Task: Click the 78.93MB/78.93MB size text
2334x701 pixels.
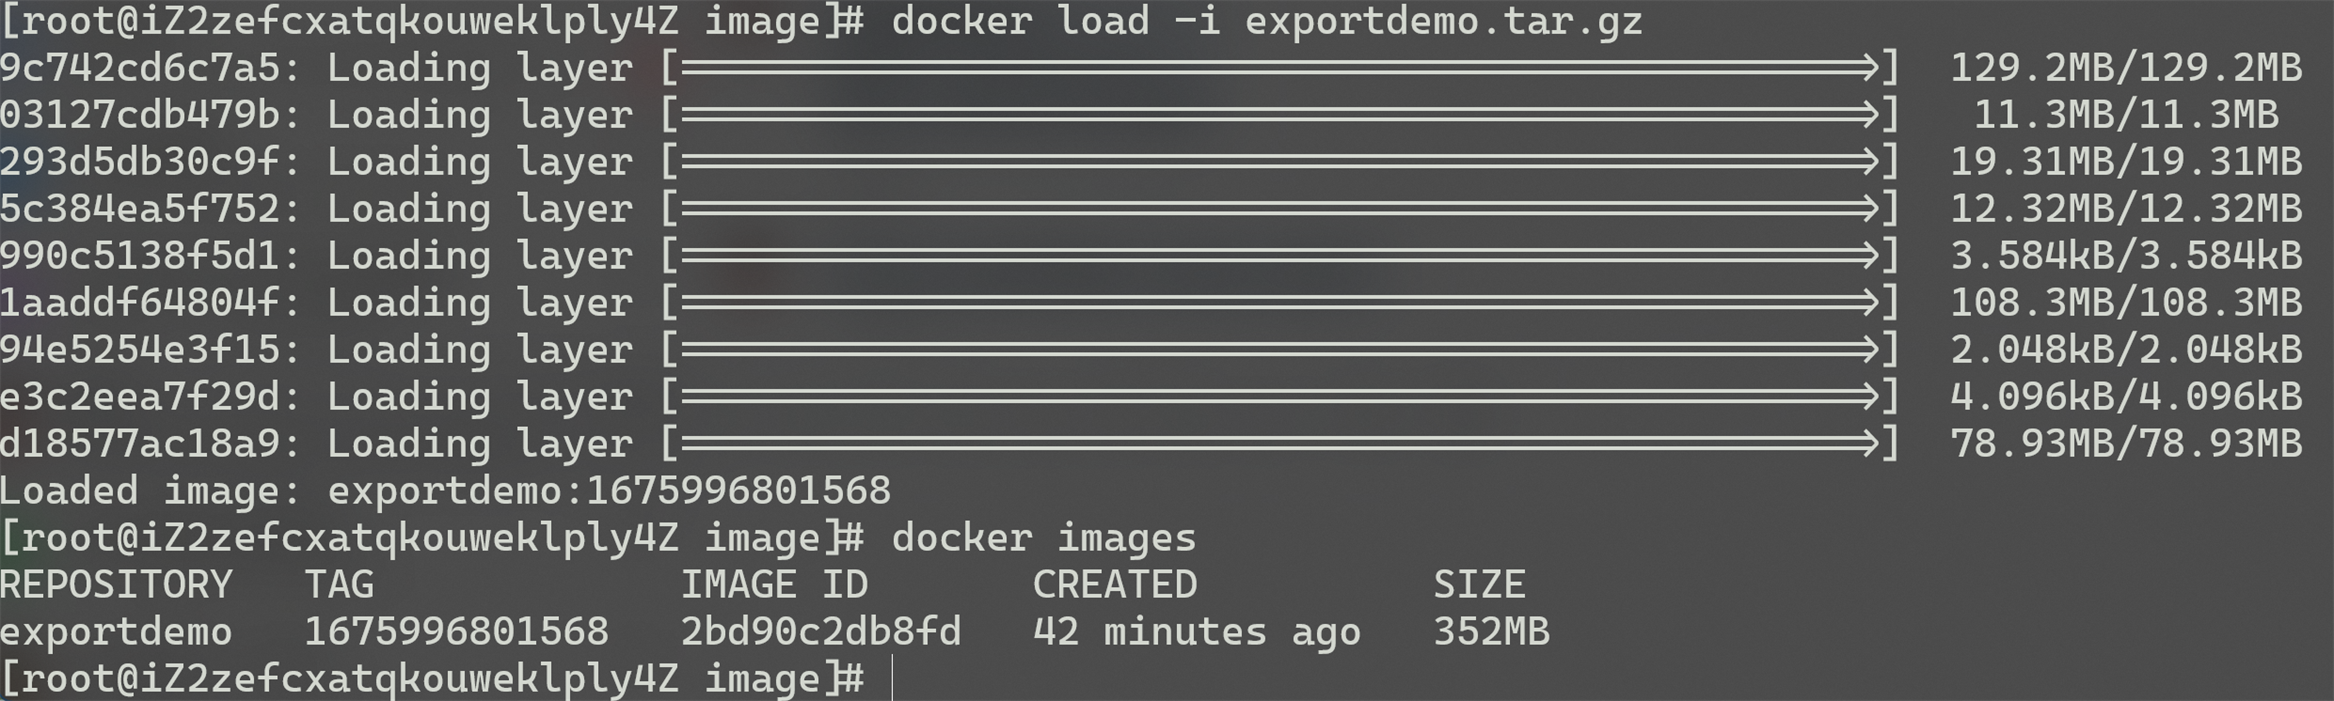Action: click(x=2126, y=443)
